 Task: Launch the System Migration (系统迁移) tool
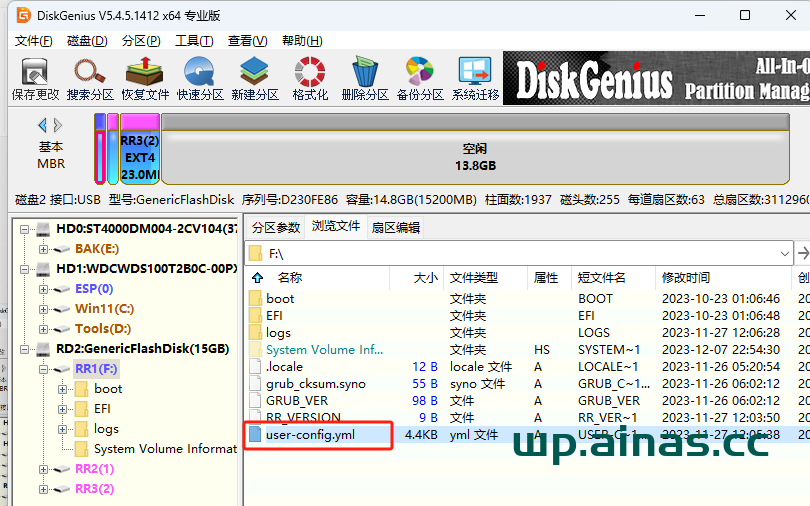[x=475, y=79]
